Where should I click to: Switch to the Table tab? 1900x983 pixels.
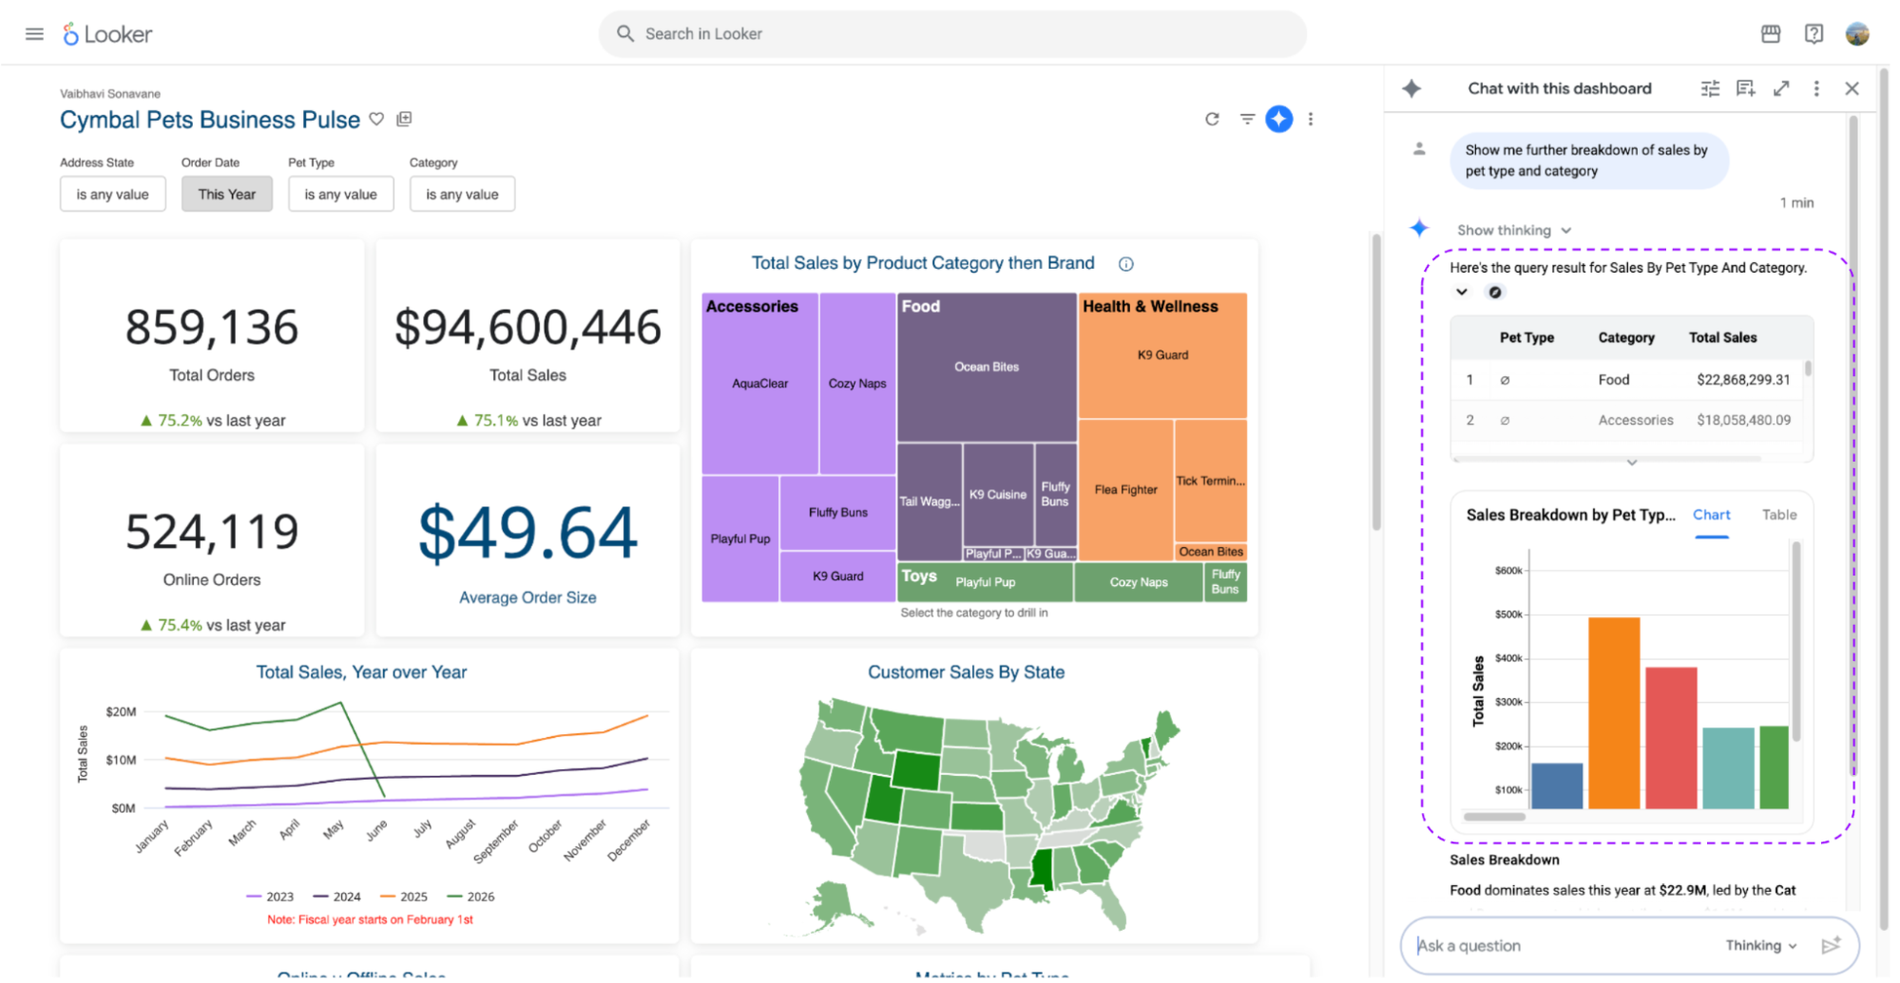click(1779, 515)
